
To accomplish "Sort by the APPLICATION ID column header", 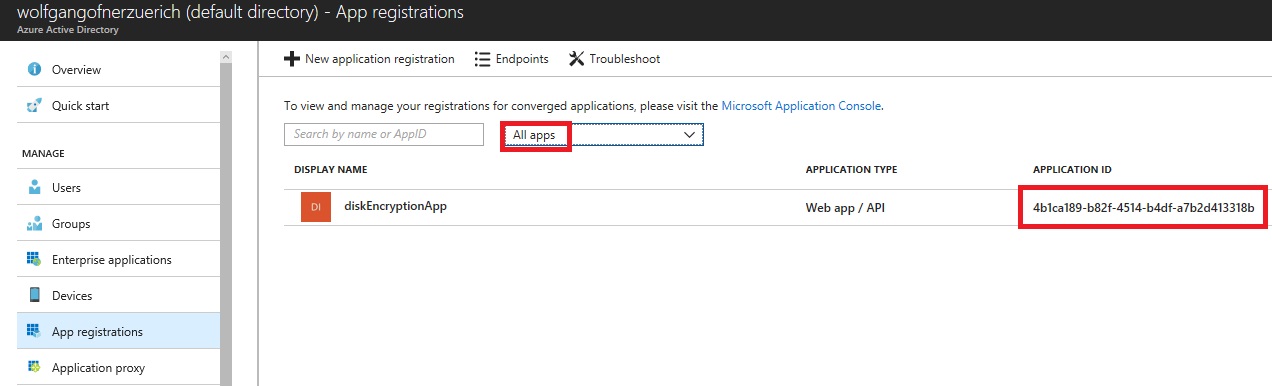I will pos(1072,170).
